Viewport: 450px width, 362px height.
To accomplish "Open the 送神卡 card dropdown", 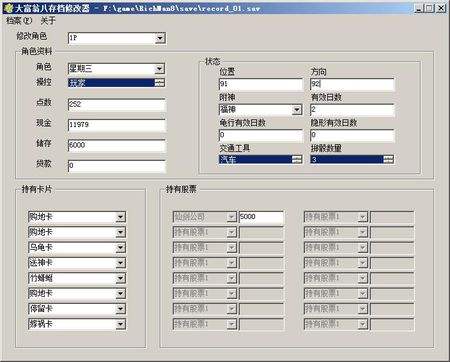I will (121, 263).
